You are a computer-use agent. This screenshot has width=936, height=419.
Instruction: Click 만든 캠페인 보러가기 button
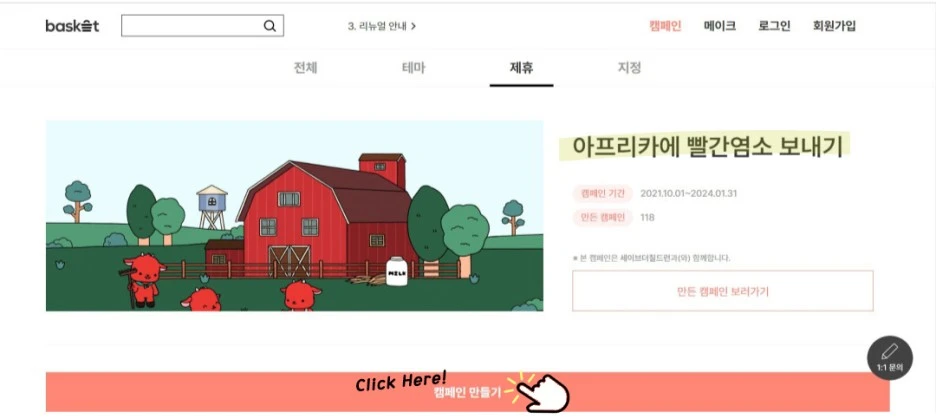click(x=722, y=291)
